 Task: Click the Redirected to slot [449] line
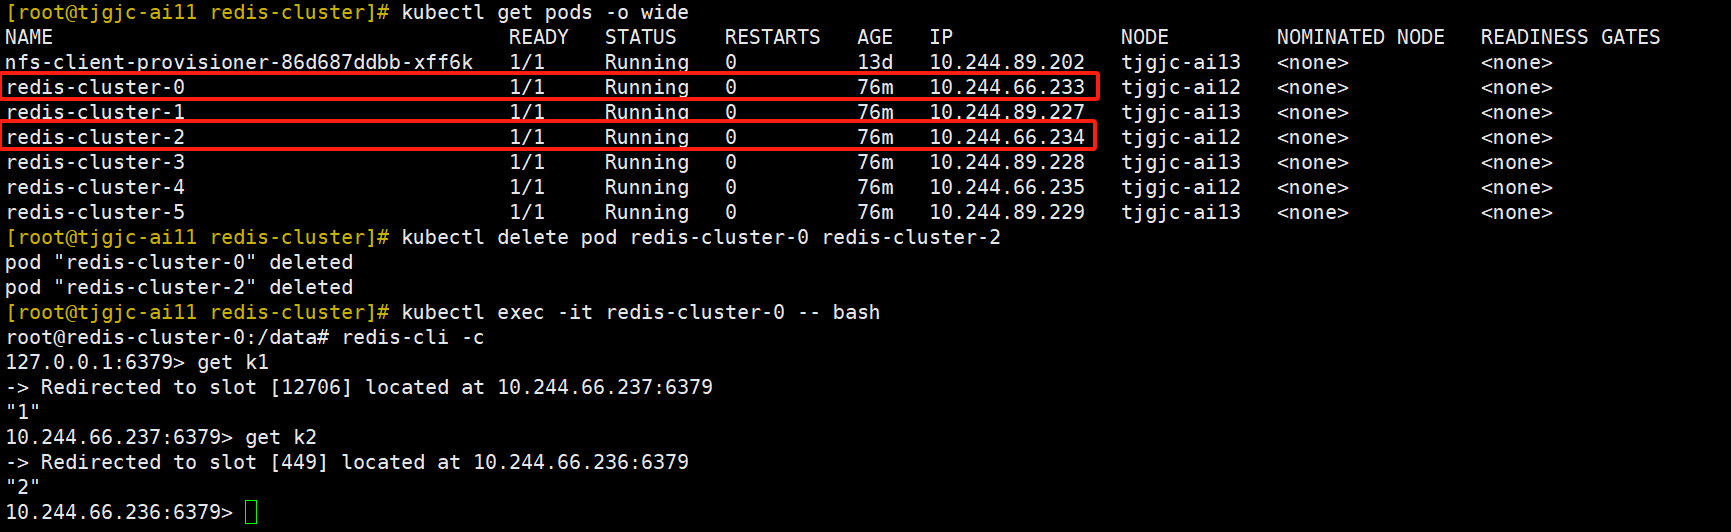tap(347, 462)
